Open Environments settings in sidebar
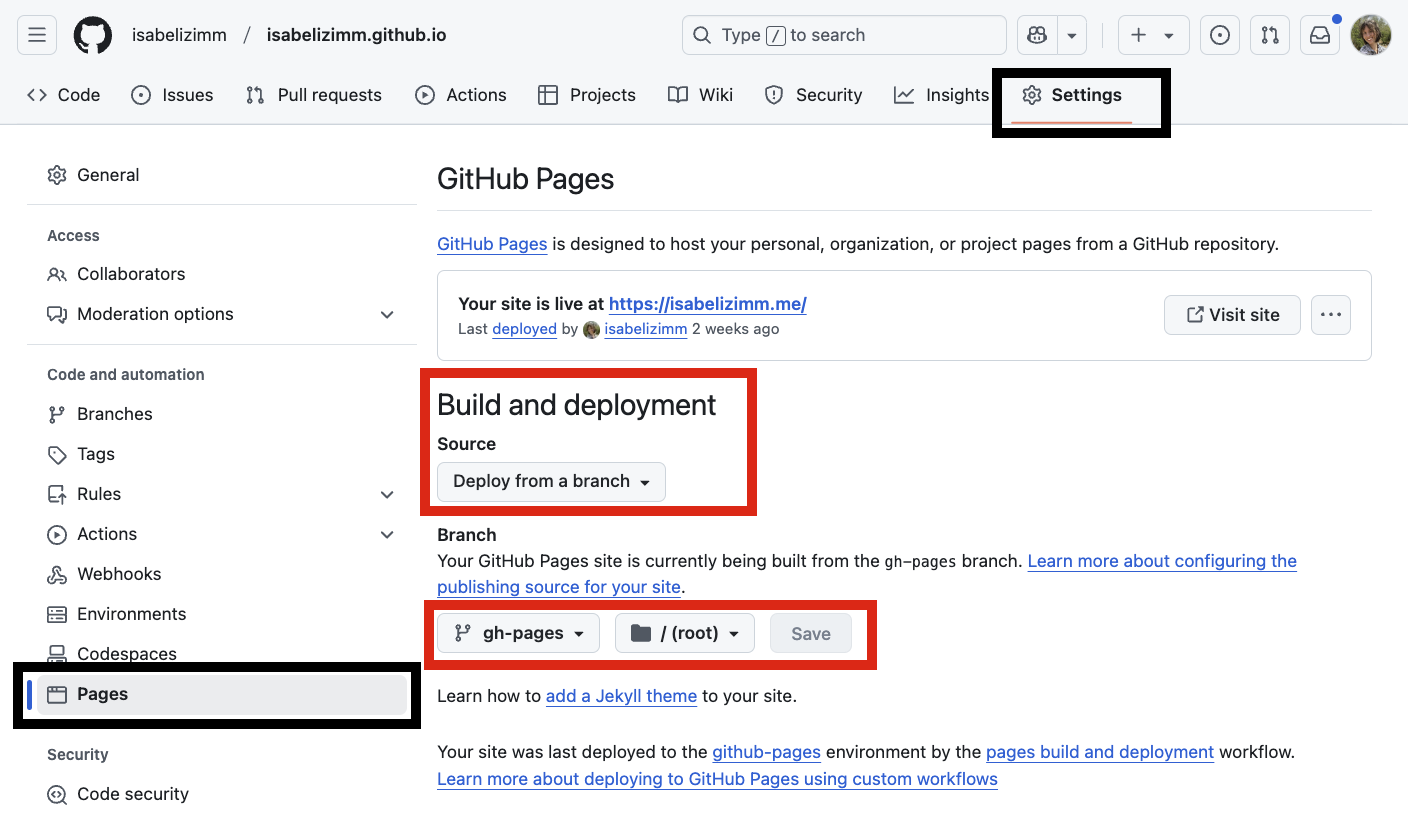The width and height of the screenshot is (1408, 819). 221,614
